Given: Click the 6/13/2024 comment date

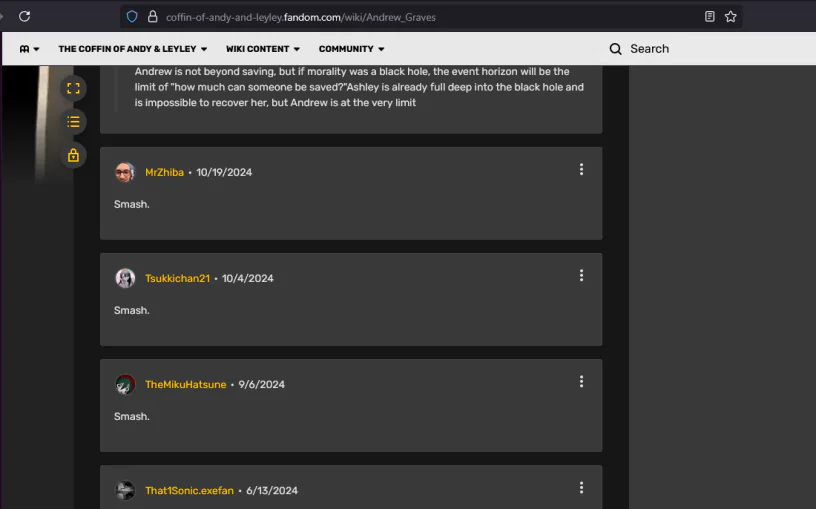Looking at the screenshot, I should [x=272, y=490].
